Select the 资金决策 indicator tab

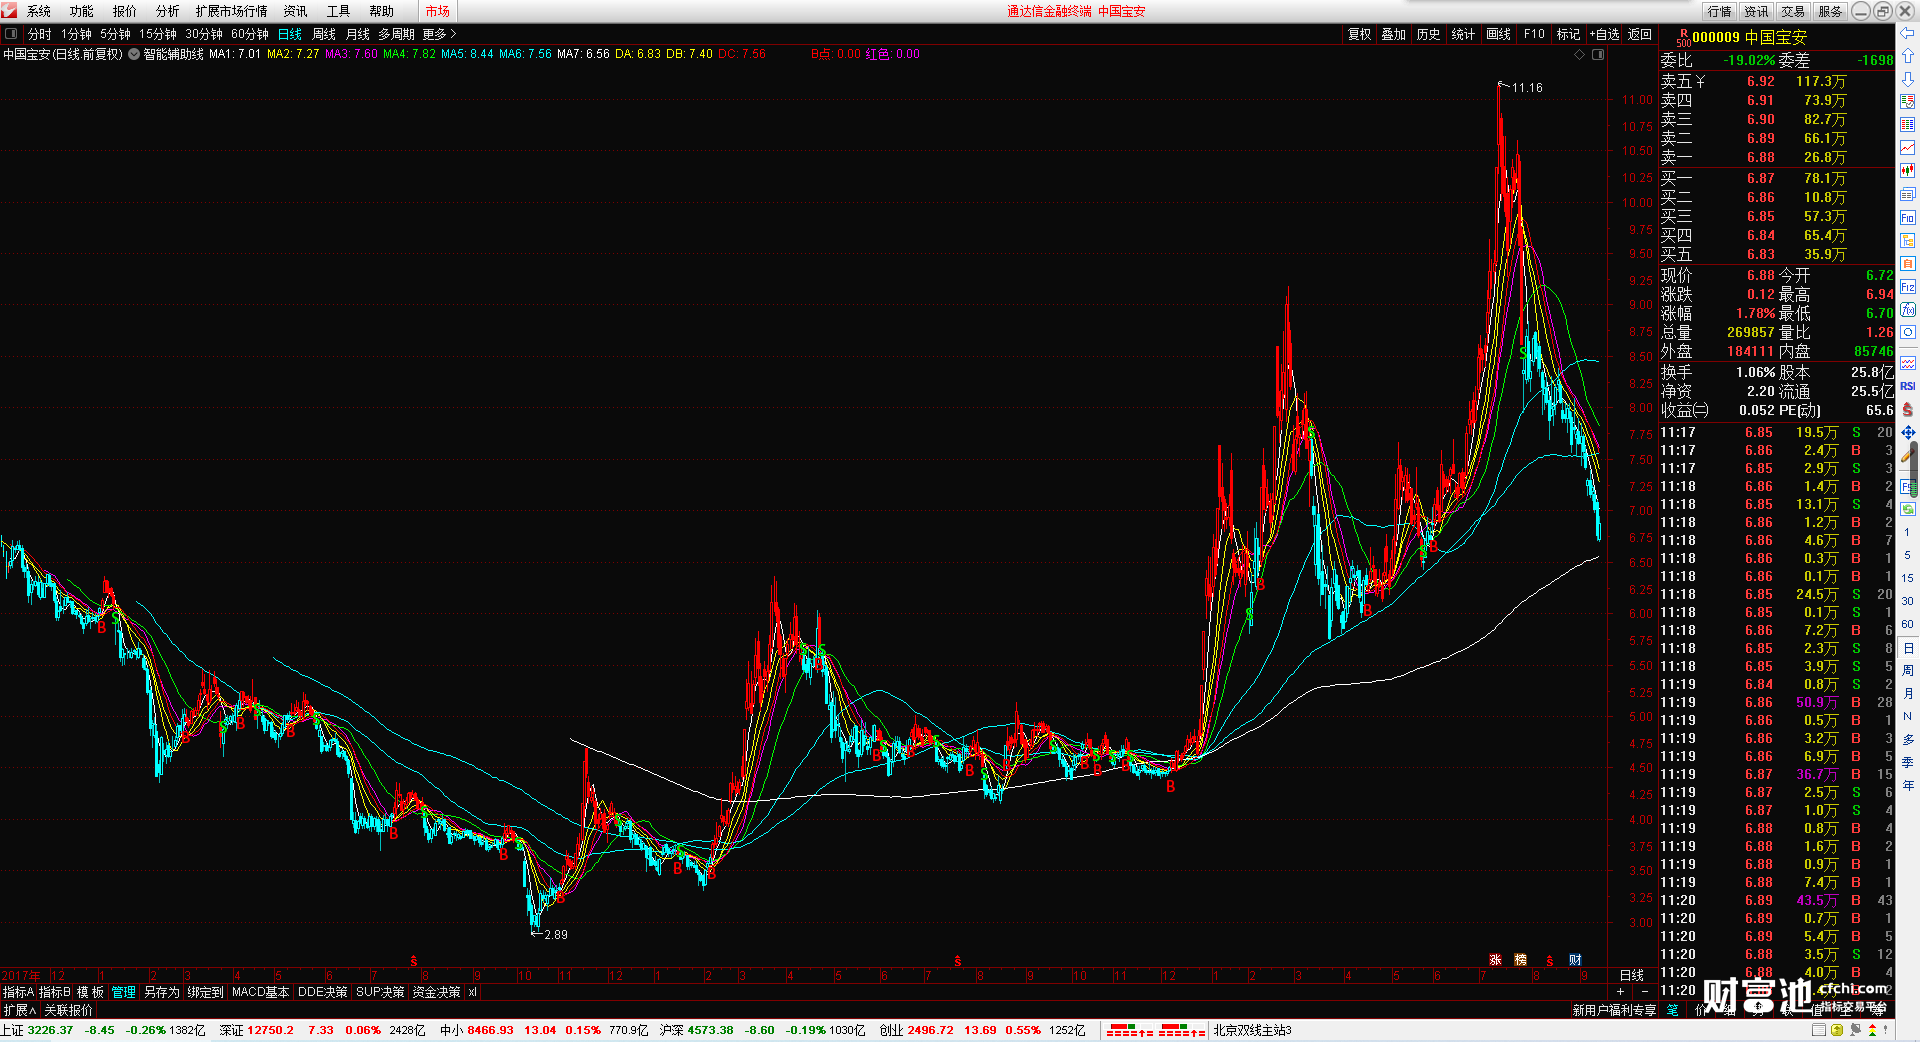[x=436, y=992]
